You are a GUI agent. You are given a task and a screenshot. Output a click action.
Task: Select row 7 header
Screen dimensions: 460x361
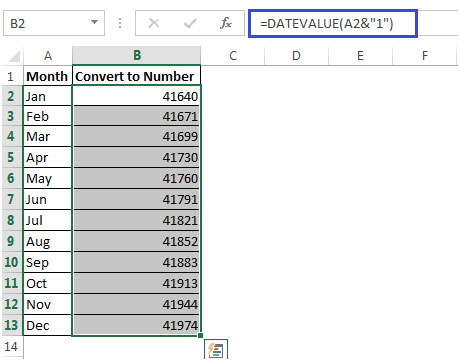(11, 199)
